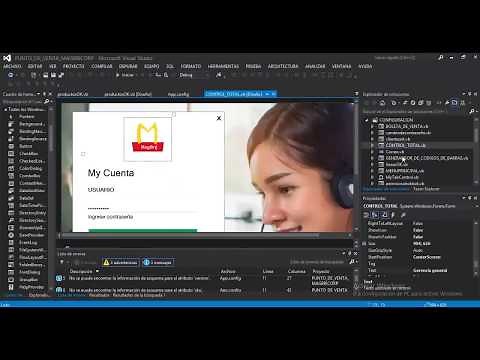Select CONTROL_TOTAL.vb file in Solution Explorer
The image size is (480, 360).
pyautogui.click(x=406, y=145)
